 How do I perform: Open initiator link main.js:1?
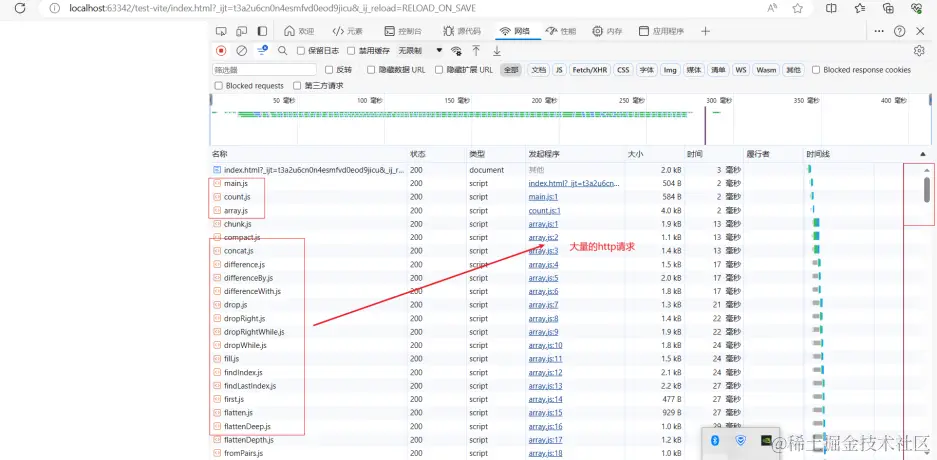[543, 197]
